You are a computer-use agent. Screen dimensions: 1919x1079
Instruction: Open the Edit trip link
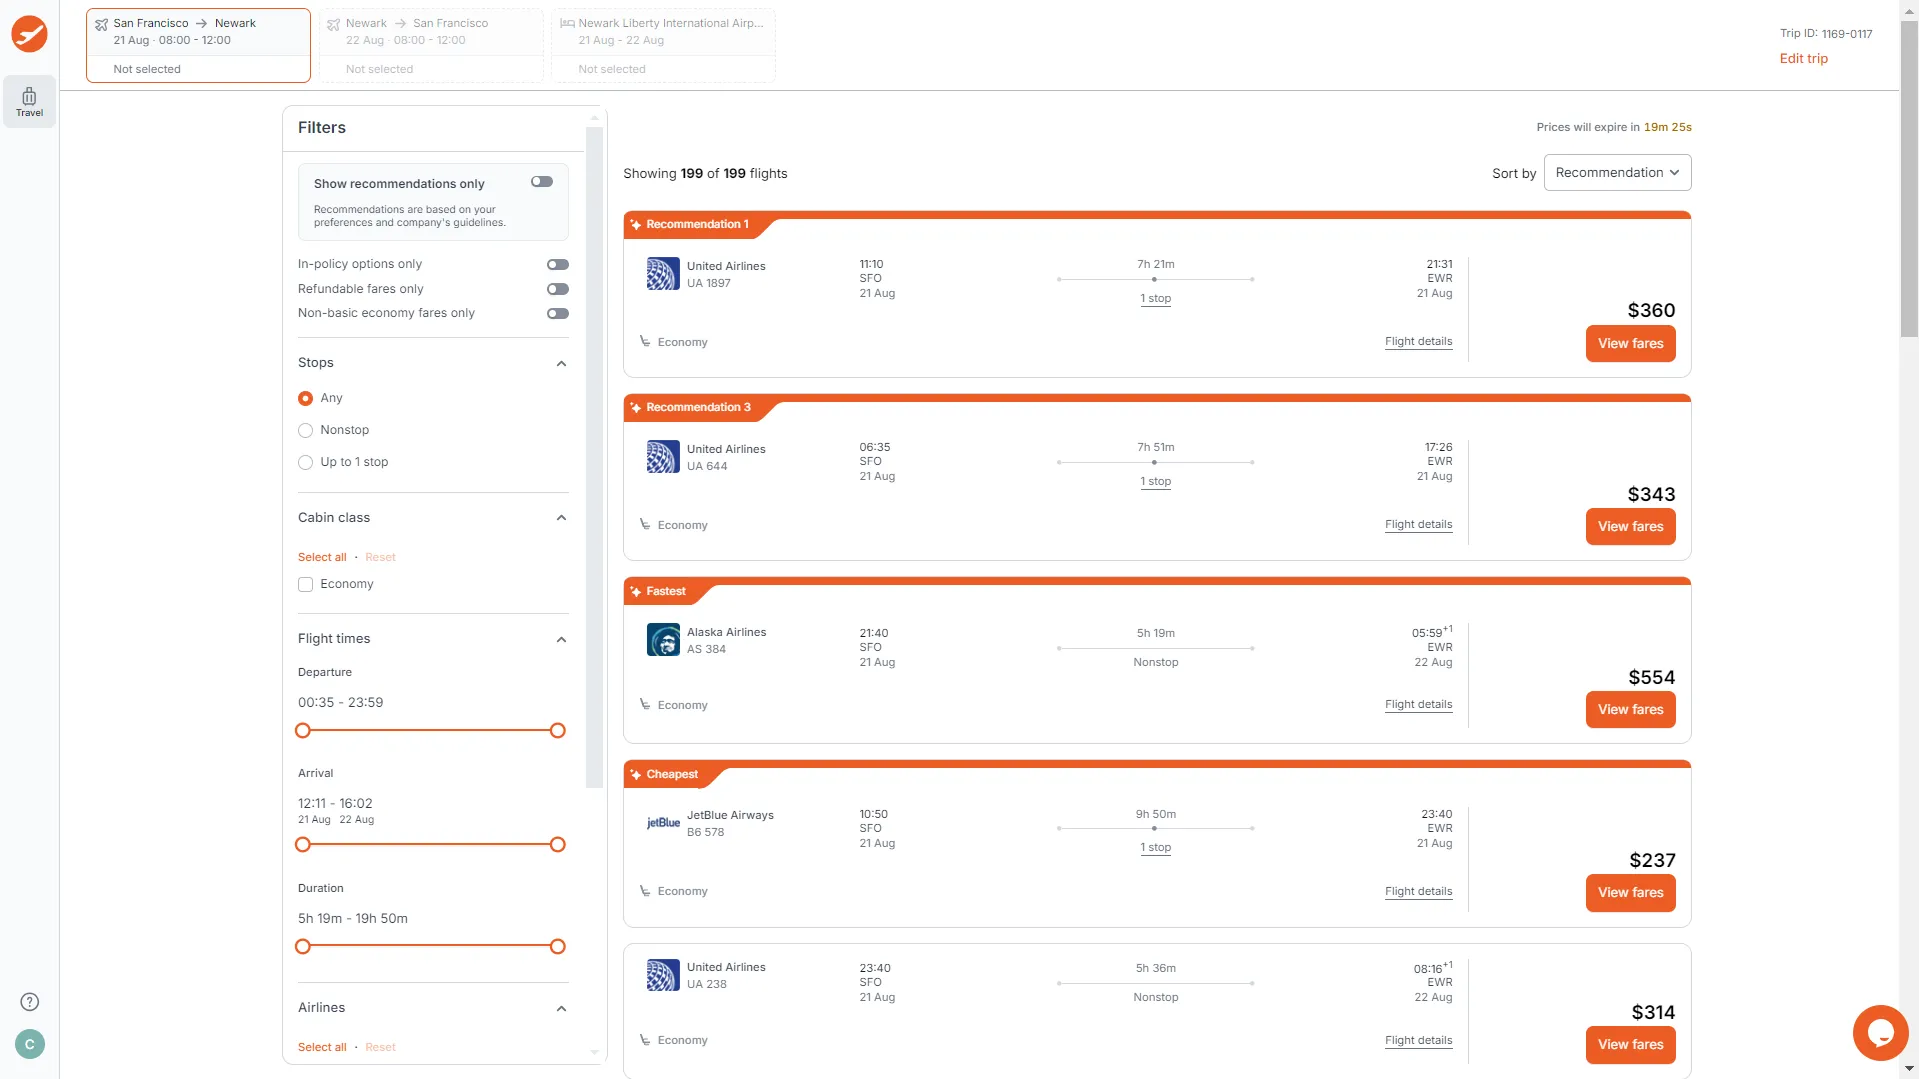pos(1802,58)
